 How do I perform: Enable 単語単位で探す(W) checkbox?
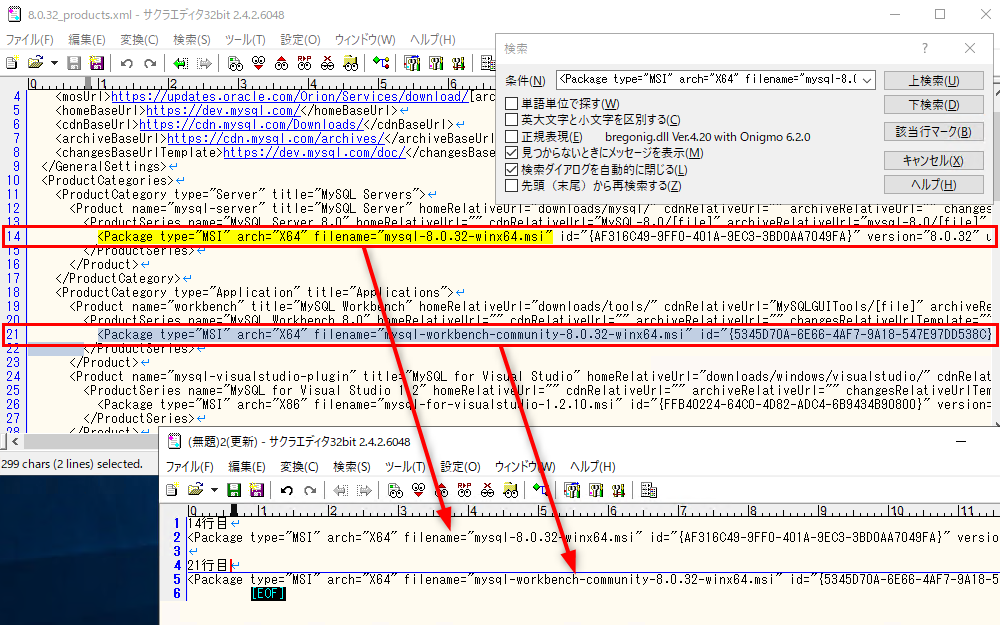[511, 103]
